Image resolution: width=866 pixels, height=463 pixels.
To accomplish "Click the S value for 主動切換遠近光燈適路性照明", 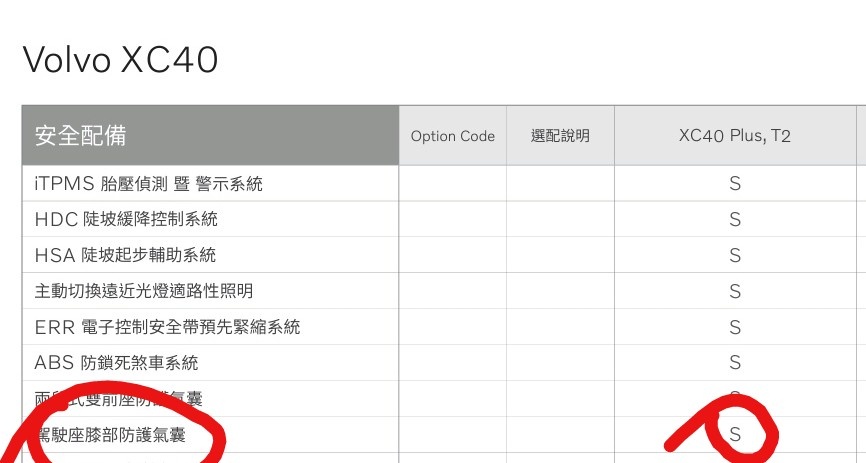I will coord(735,291).
